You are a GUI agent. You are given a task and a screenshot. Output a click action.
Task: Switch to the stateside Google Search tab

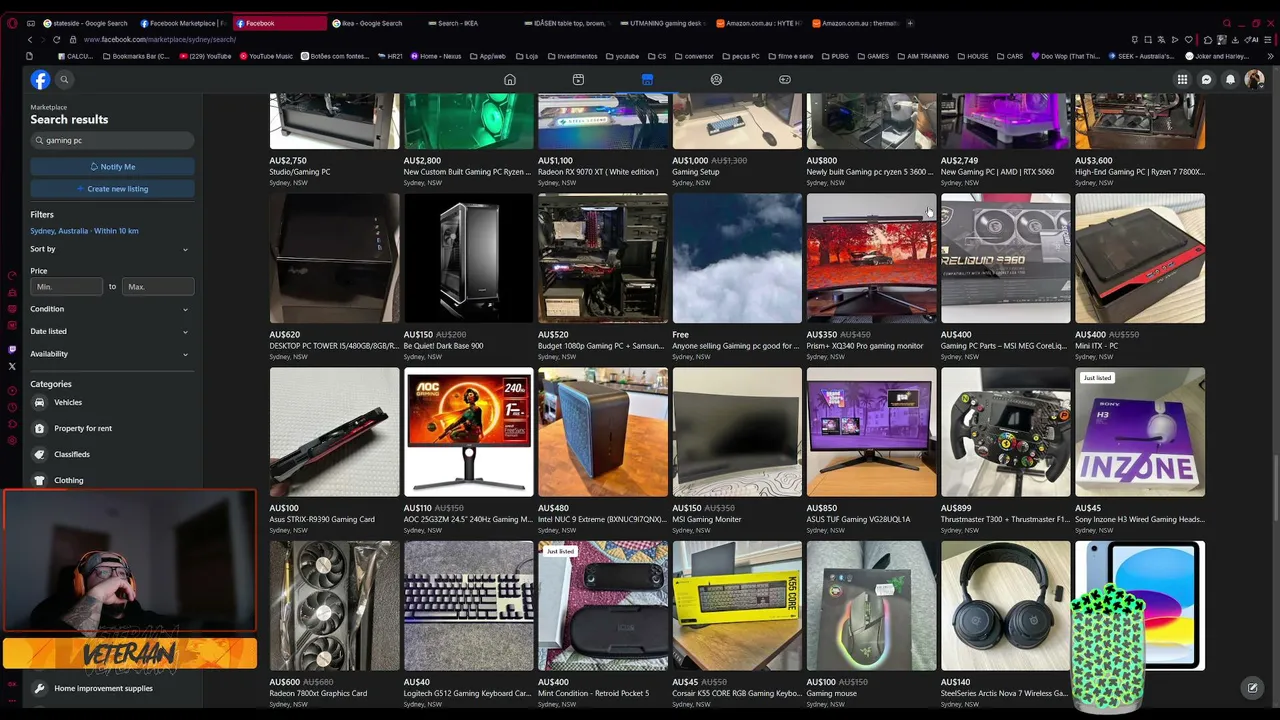(85, 23)
